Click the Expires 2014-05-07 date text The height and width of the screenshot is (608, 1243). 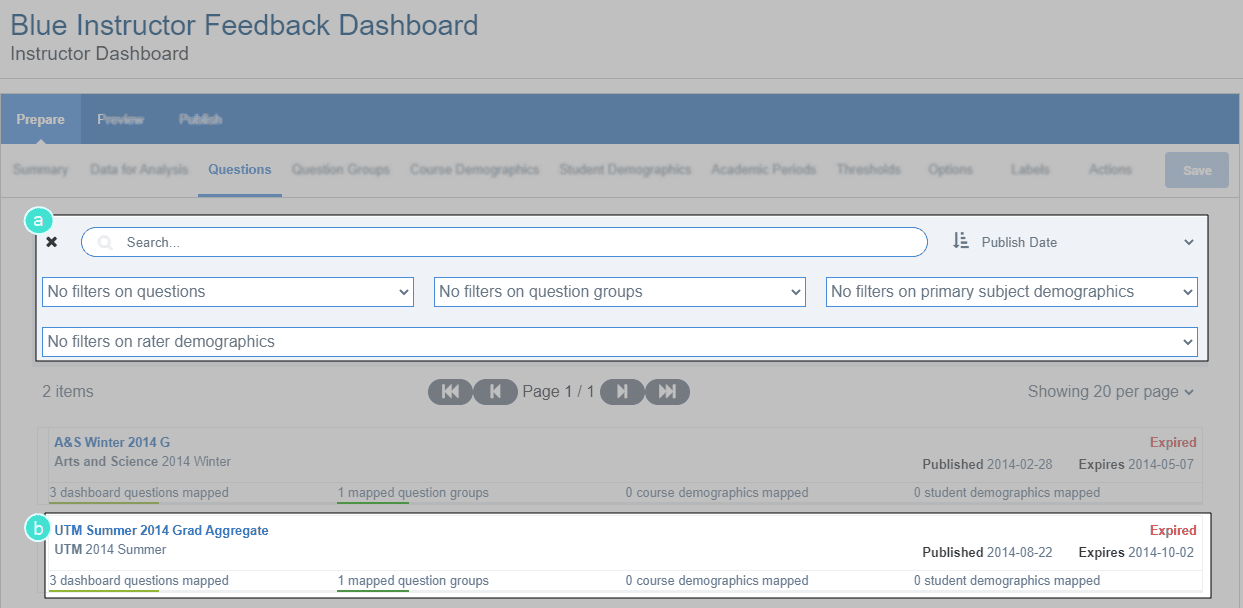1136,464
